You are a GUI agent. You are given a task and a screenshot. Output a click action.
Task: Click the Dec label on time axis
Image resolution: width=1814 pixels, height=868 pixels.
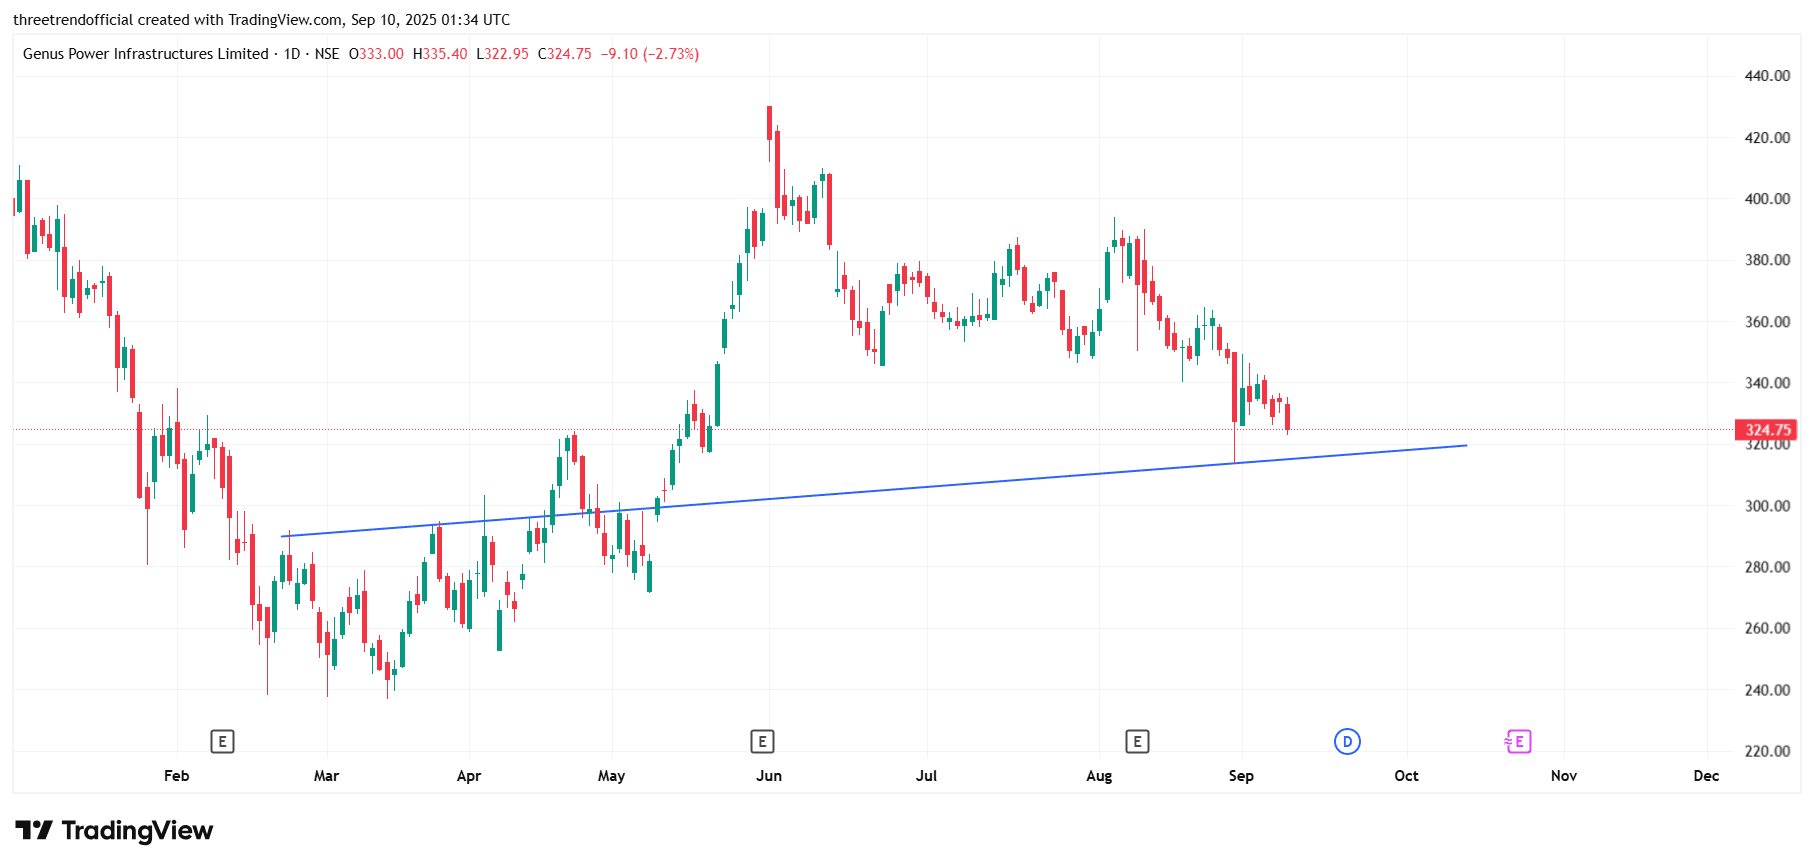tap(1707, 776)
